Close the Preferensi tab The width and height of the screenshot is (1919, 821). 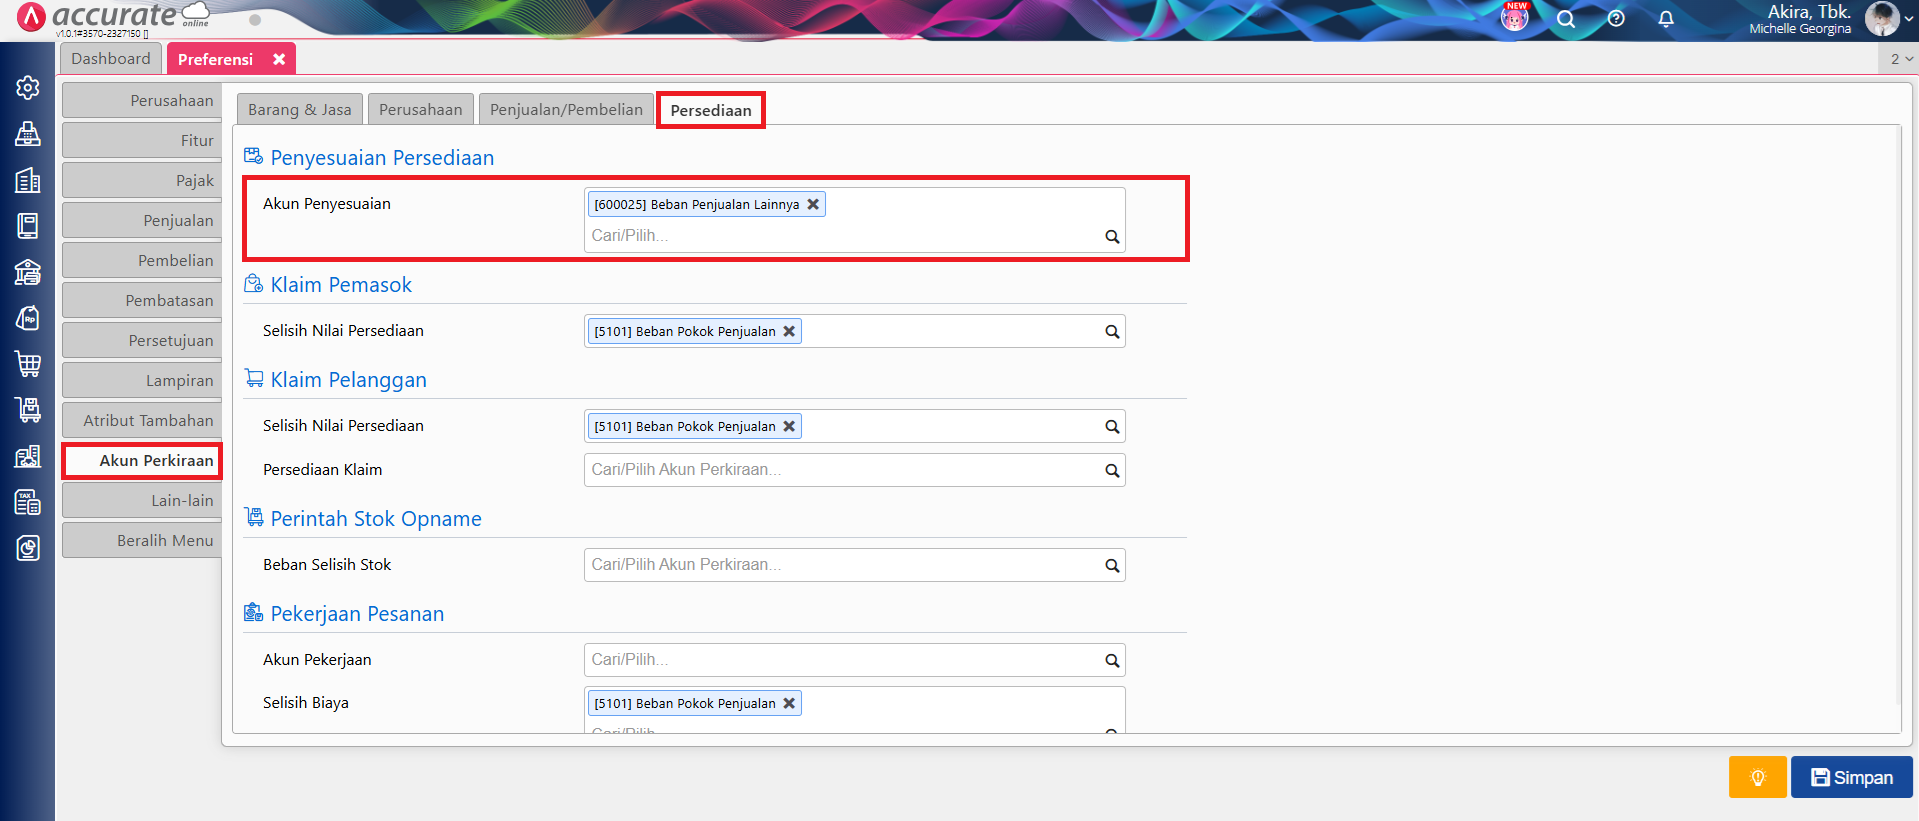coord(279,59)
